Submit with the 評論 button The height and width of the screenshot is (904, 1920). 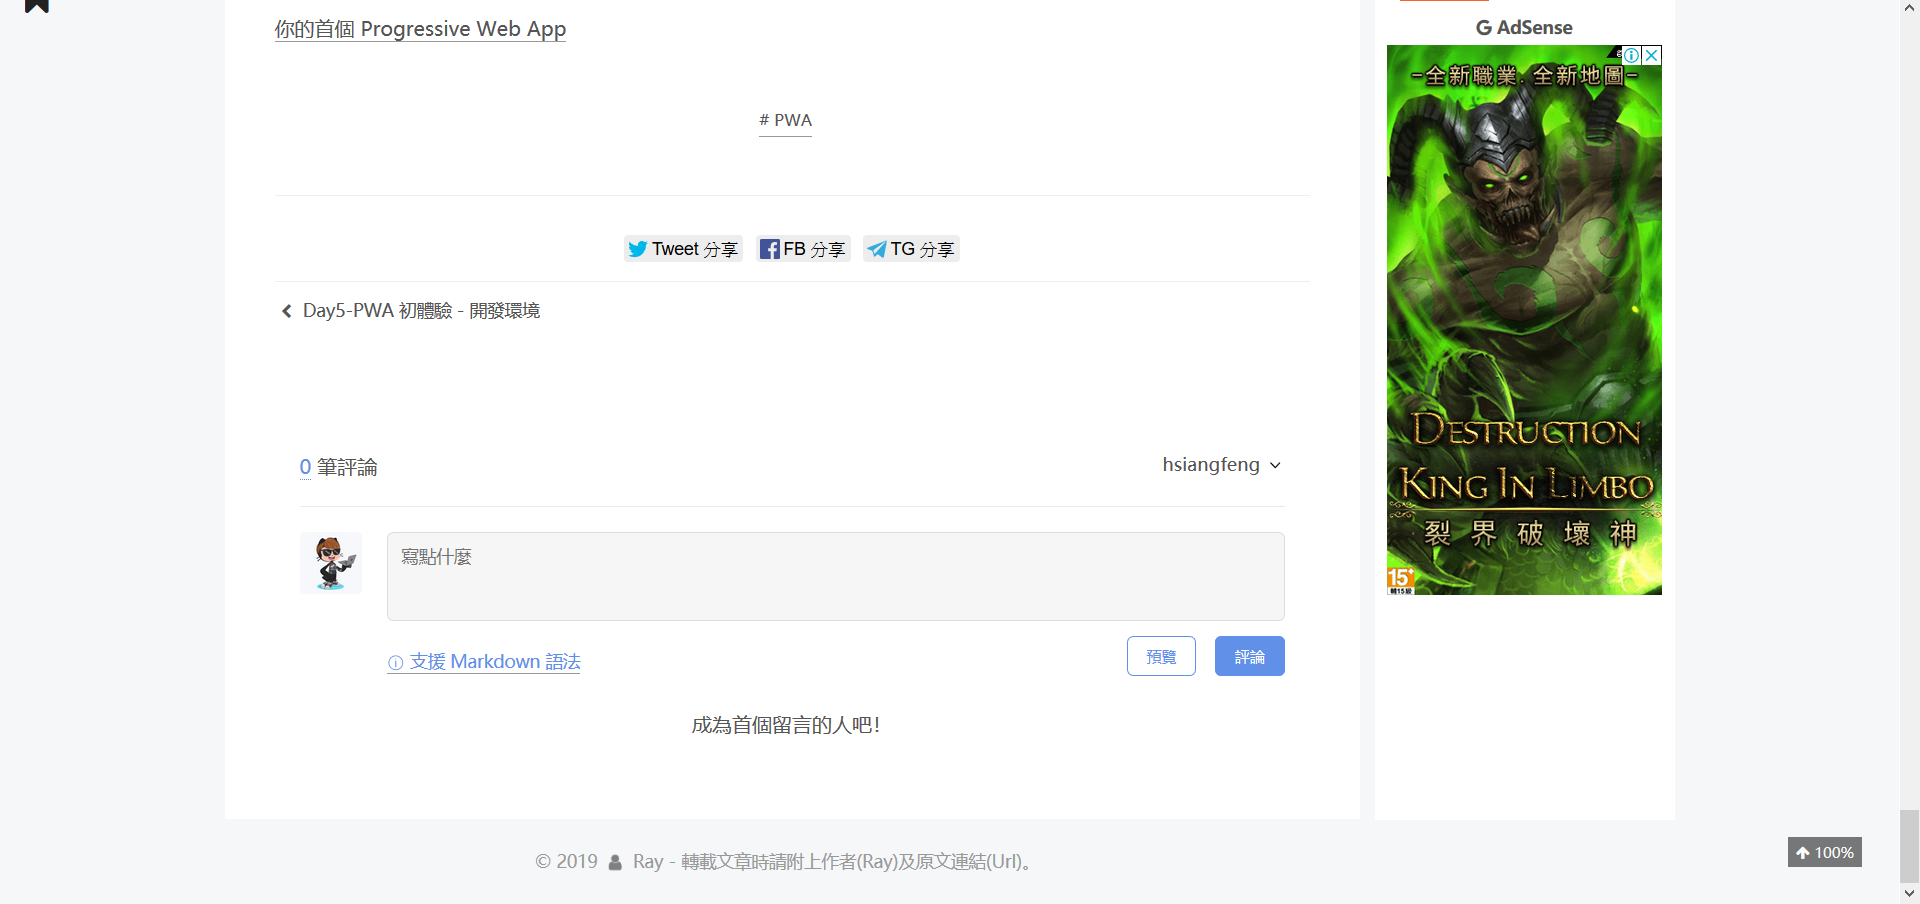pyautogui.click(x=1250, y=656)
